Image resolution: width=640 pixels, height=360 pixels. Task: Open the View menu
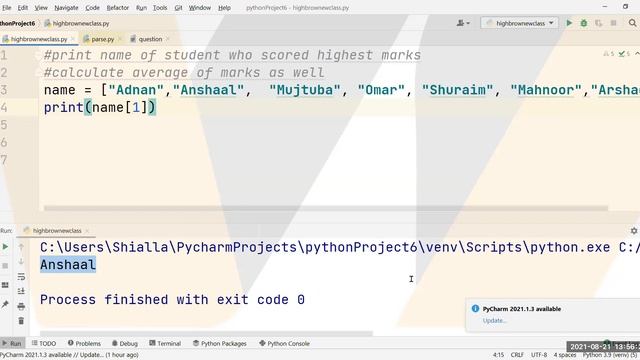[41, 7]
